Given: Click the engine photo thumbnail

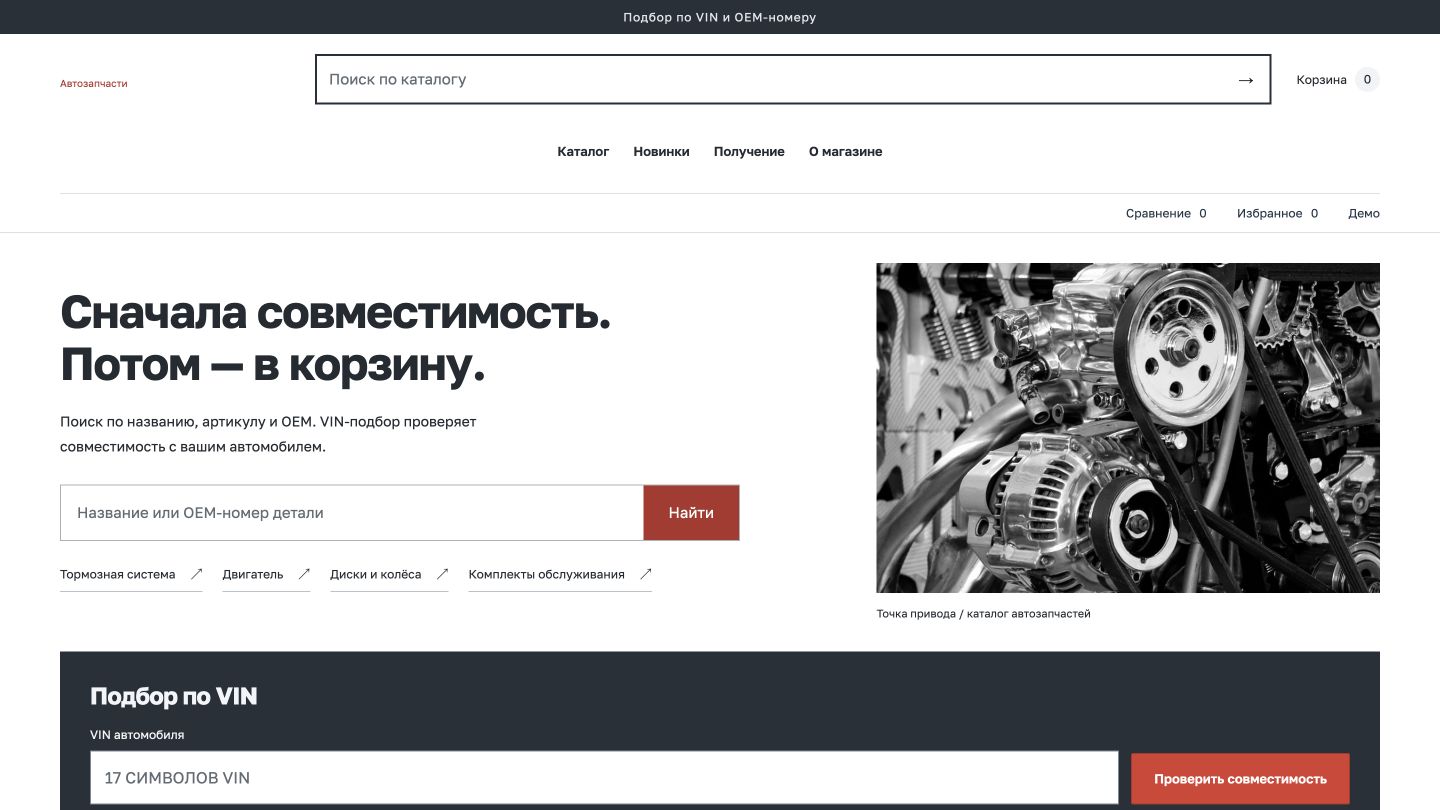Looking at the screenshot, I should click(1128, 428).
